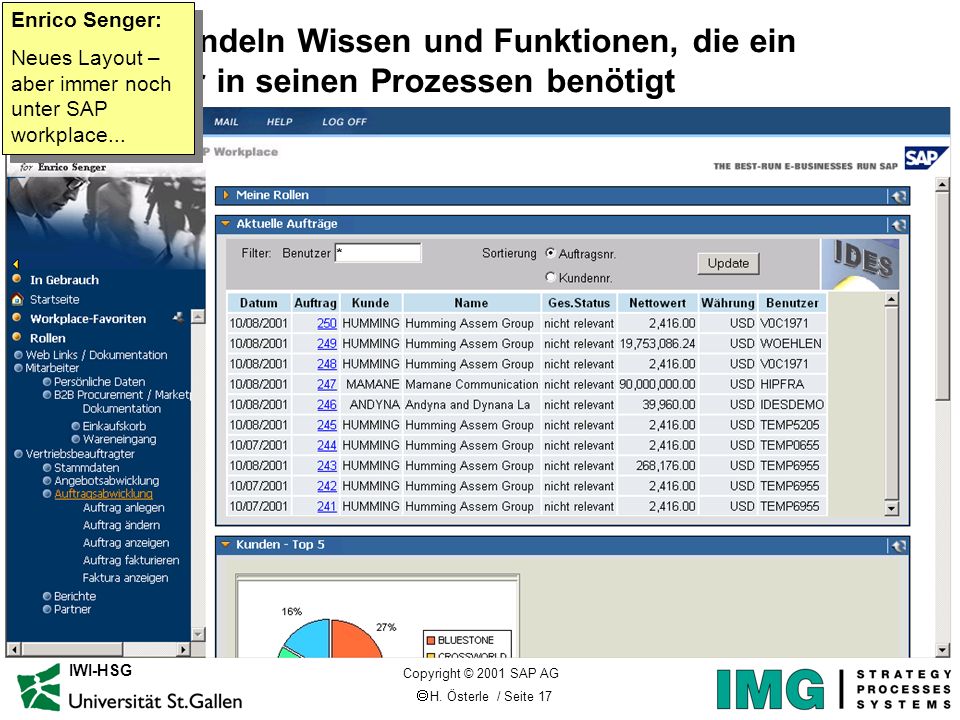Click the Nettowert column header
Viewport: 960px width, 720px height.
point(658,303)
